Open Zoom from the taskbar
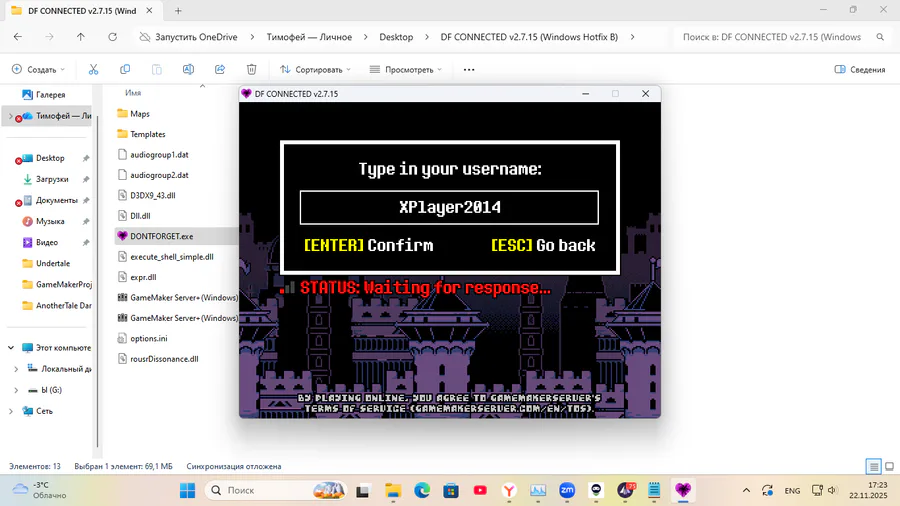The image size is (900, 506). (567, 491)
